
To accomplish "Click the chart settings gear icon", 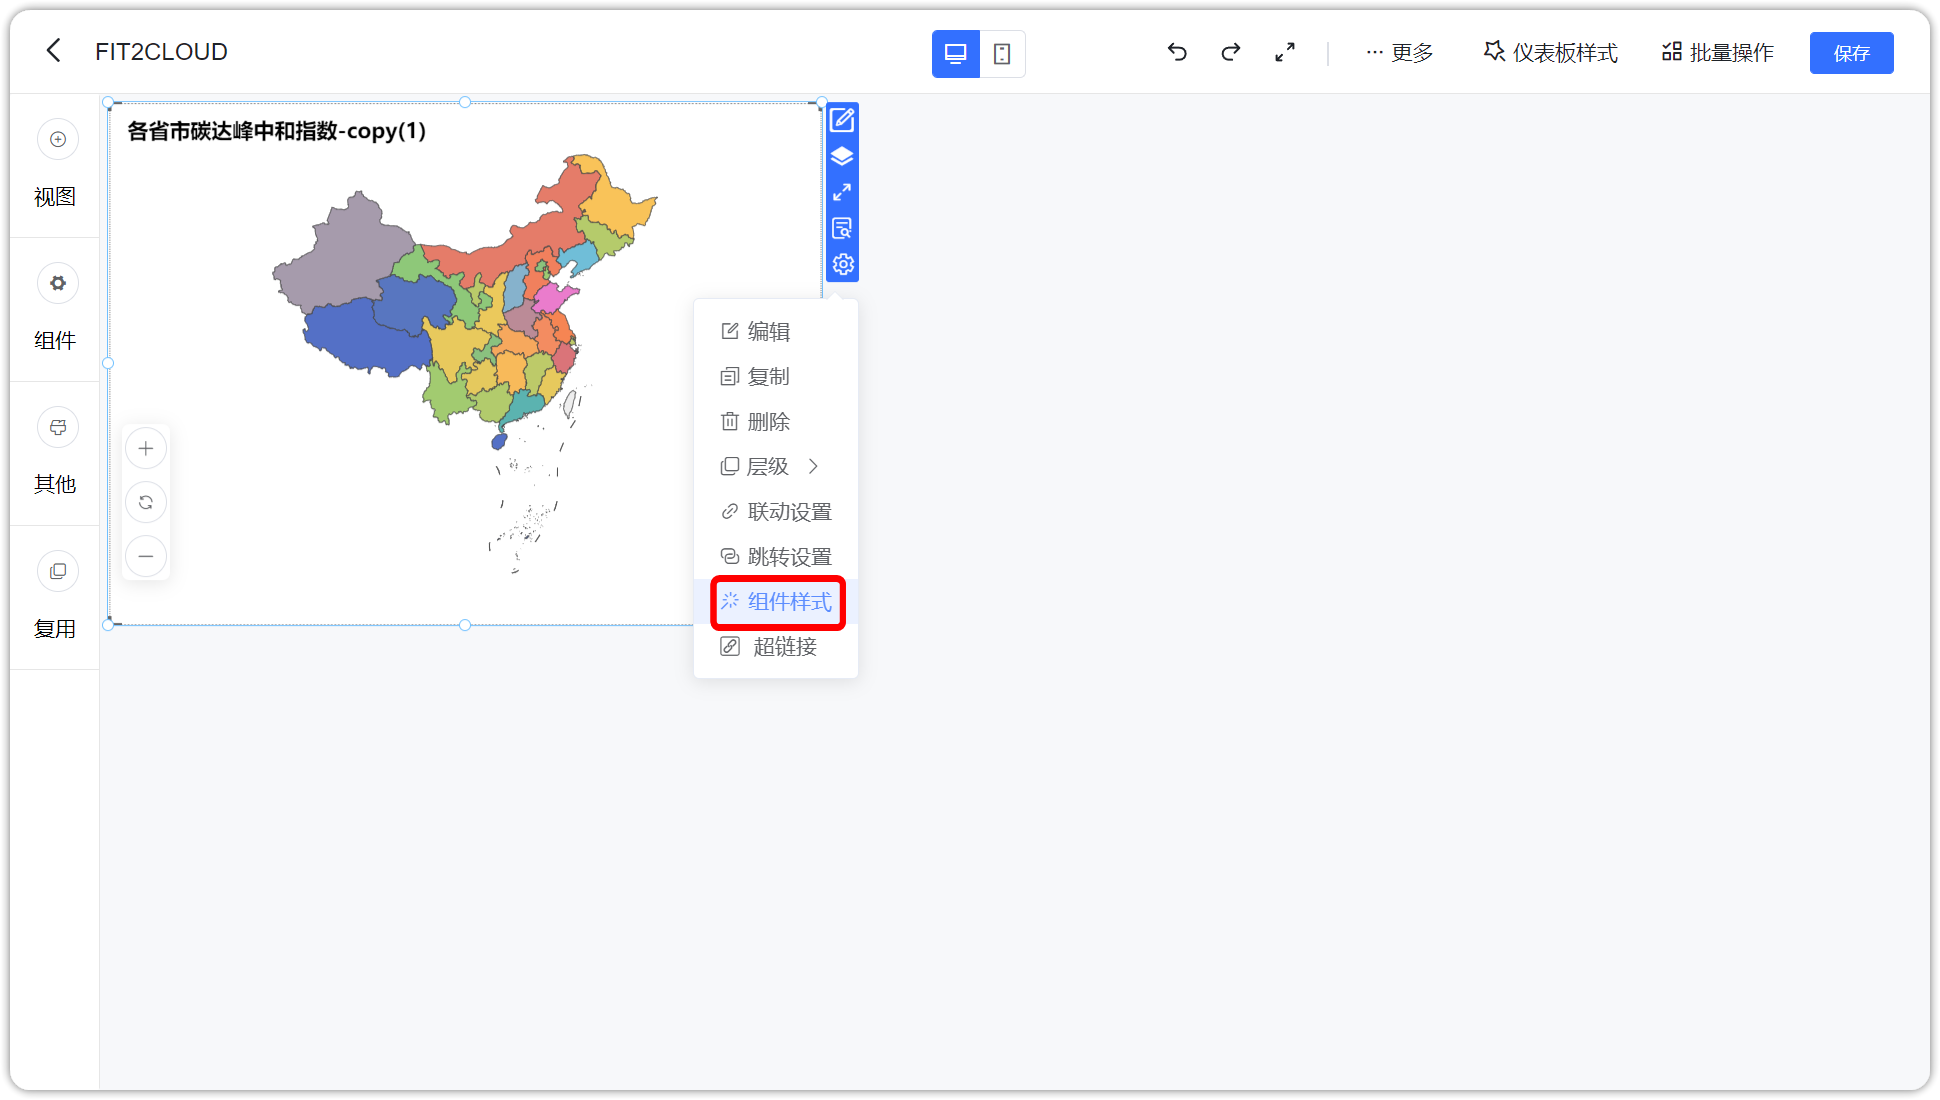I will 842,264.
